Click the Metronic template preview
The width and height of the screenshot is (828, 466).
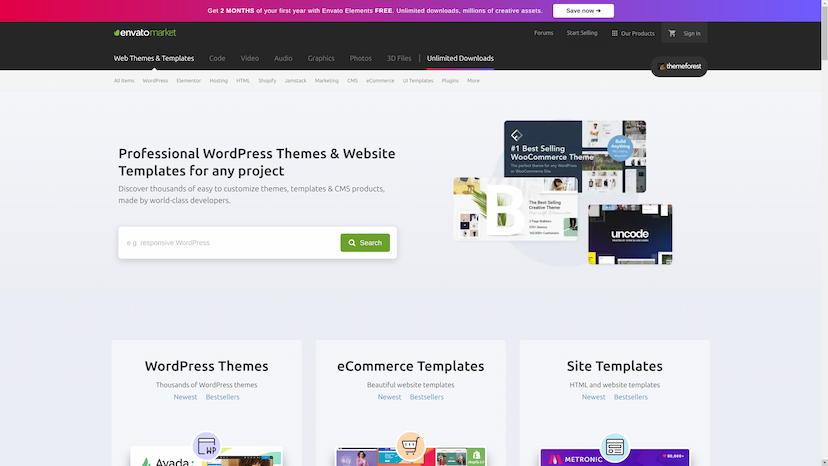615,458
